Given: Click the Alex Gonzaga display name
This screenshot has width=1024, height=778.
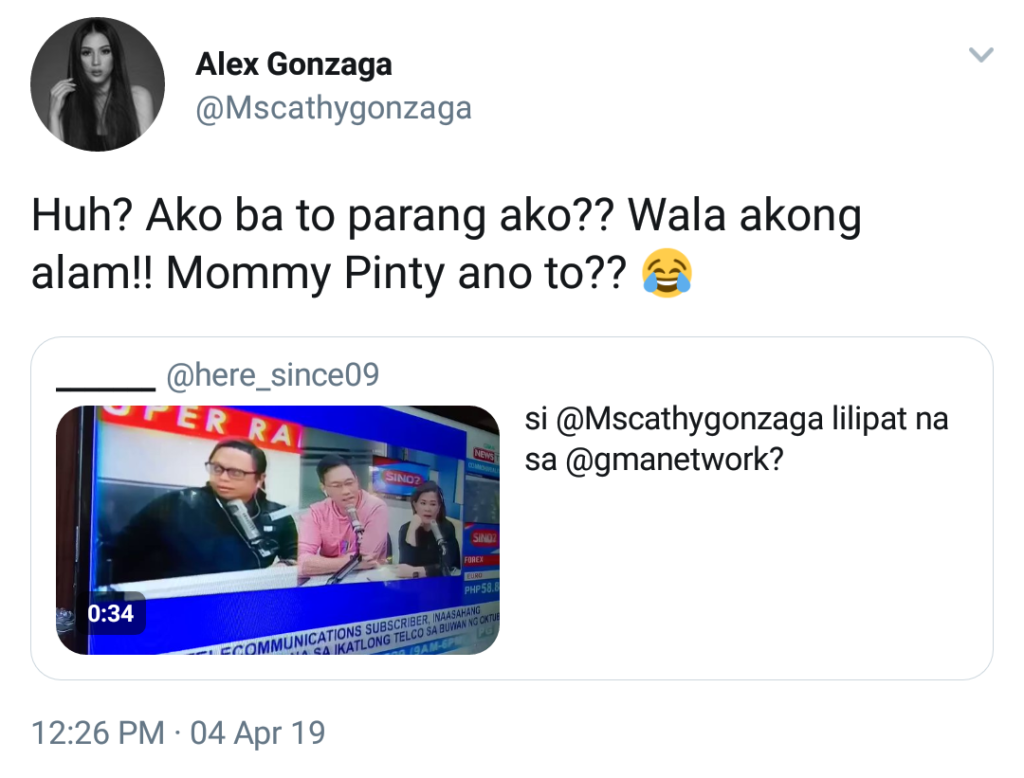Looking at the screenshot, I should (x=294, y=64).
